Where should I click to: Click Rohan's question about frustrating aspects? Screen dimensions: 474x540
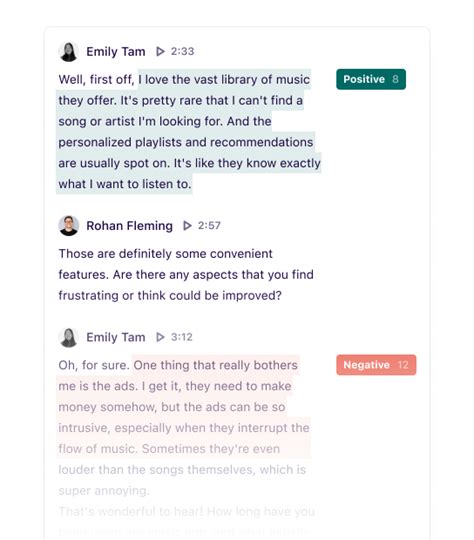click(186, 274)
